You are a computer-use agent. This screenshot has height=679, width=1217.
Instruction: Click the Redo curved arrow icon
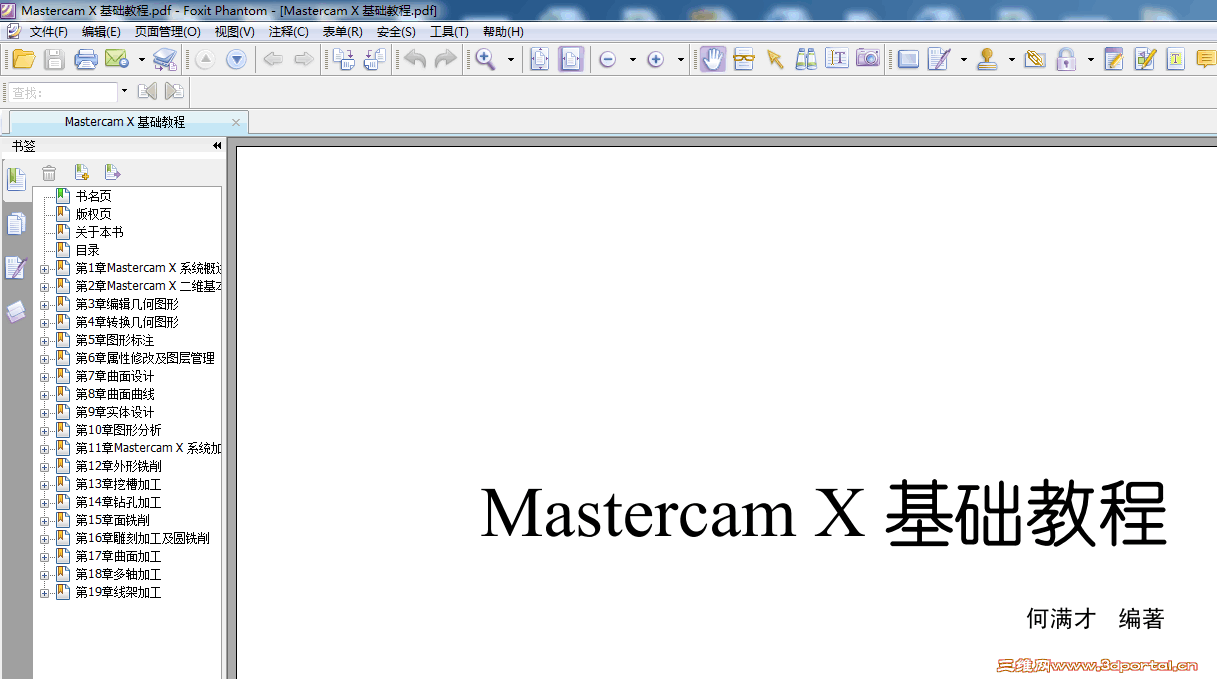445,60
